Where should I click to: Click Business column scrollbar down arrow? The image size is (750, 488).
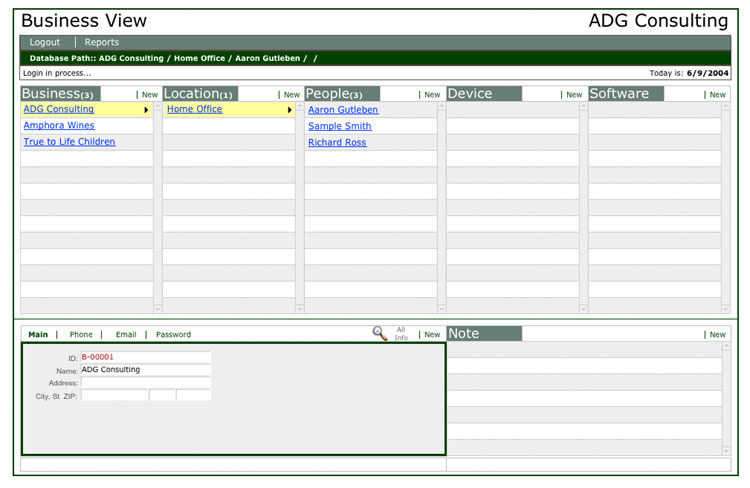(x=157, y=309)
